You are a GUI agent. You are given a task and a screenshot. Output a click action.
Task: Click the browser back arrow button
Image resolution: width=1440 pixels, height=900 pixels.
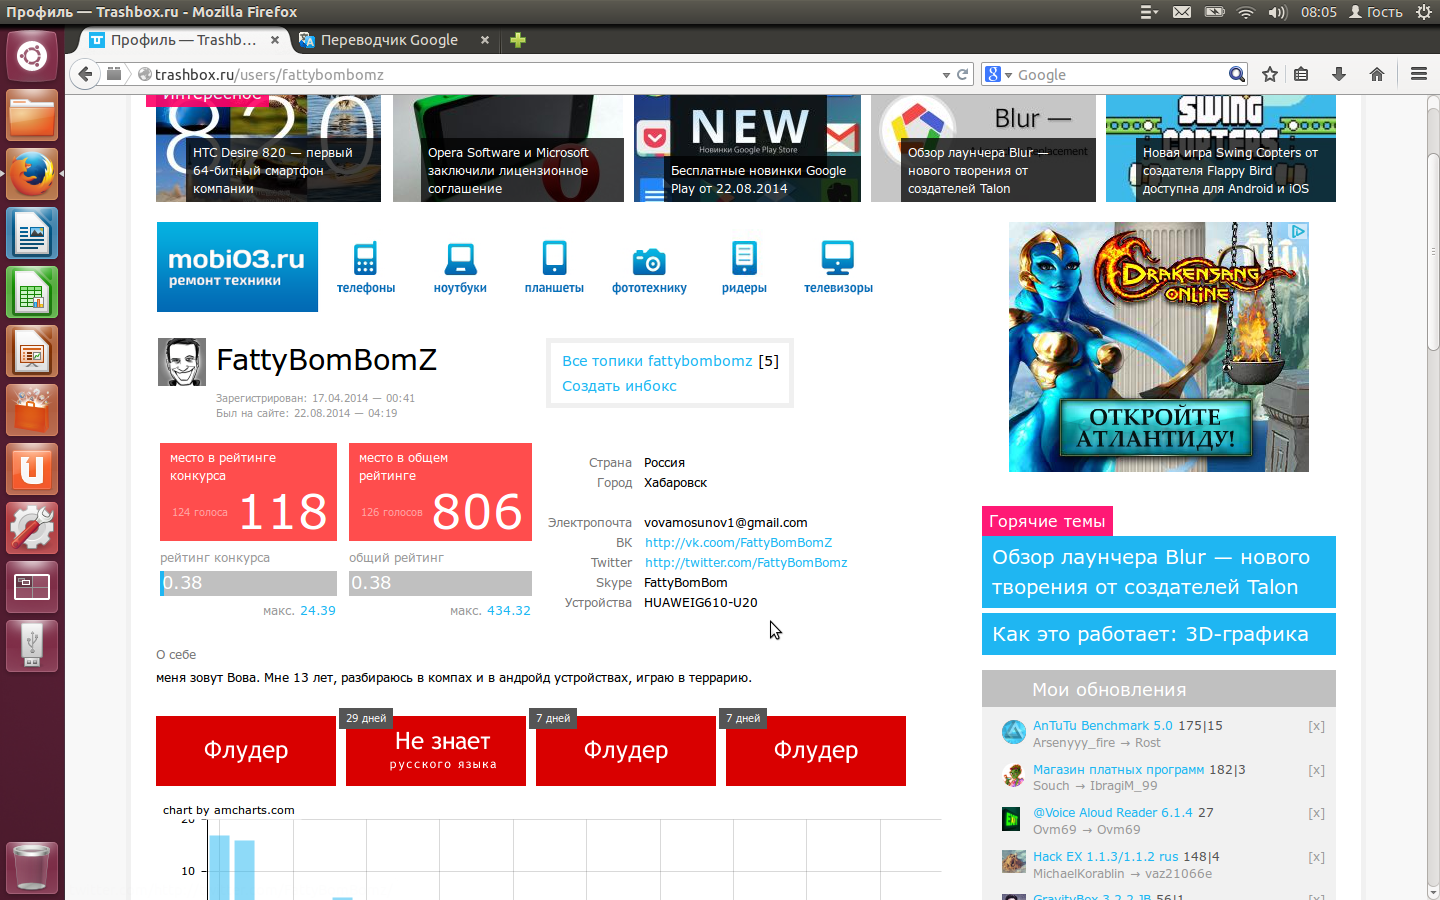tap(85, 74)
